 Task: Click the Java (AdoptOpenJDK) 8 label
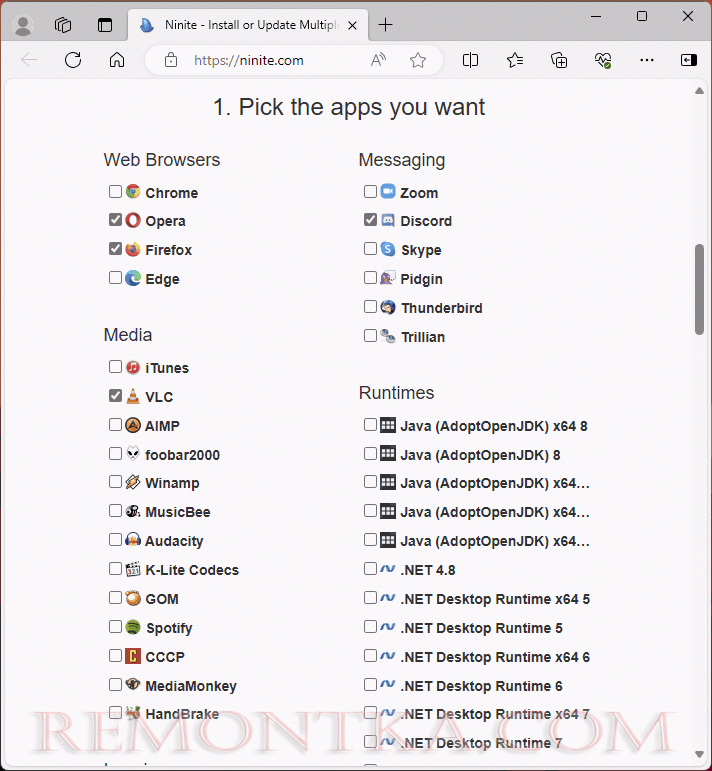tap(480, 455)
